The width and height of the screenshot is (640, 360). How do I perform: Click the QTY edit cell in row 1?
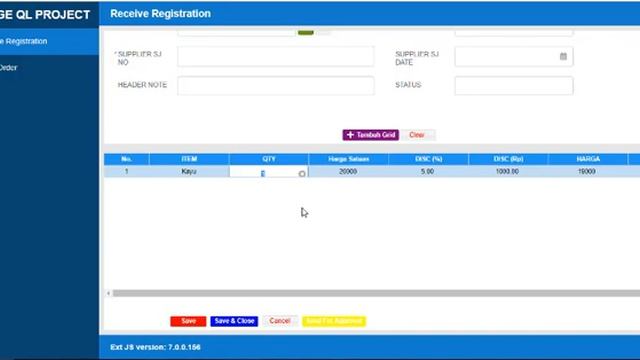coord(269,172)
